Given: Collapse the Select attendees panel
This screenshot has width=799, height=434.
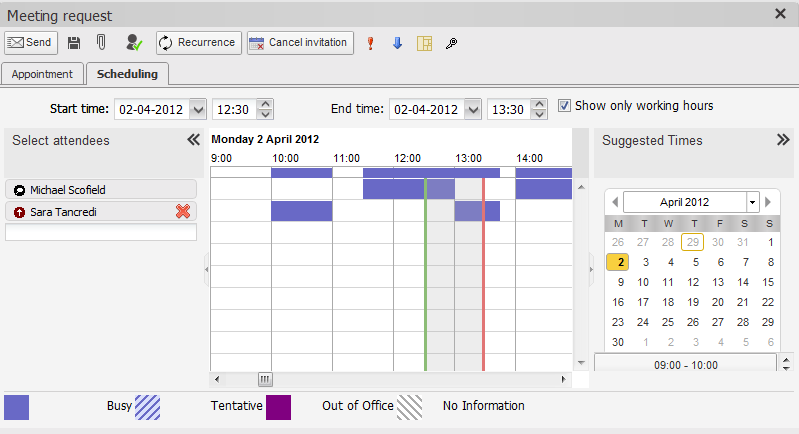Looking at the screenshot, I should click(194, 141).
